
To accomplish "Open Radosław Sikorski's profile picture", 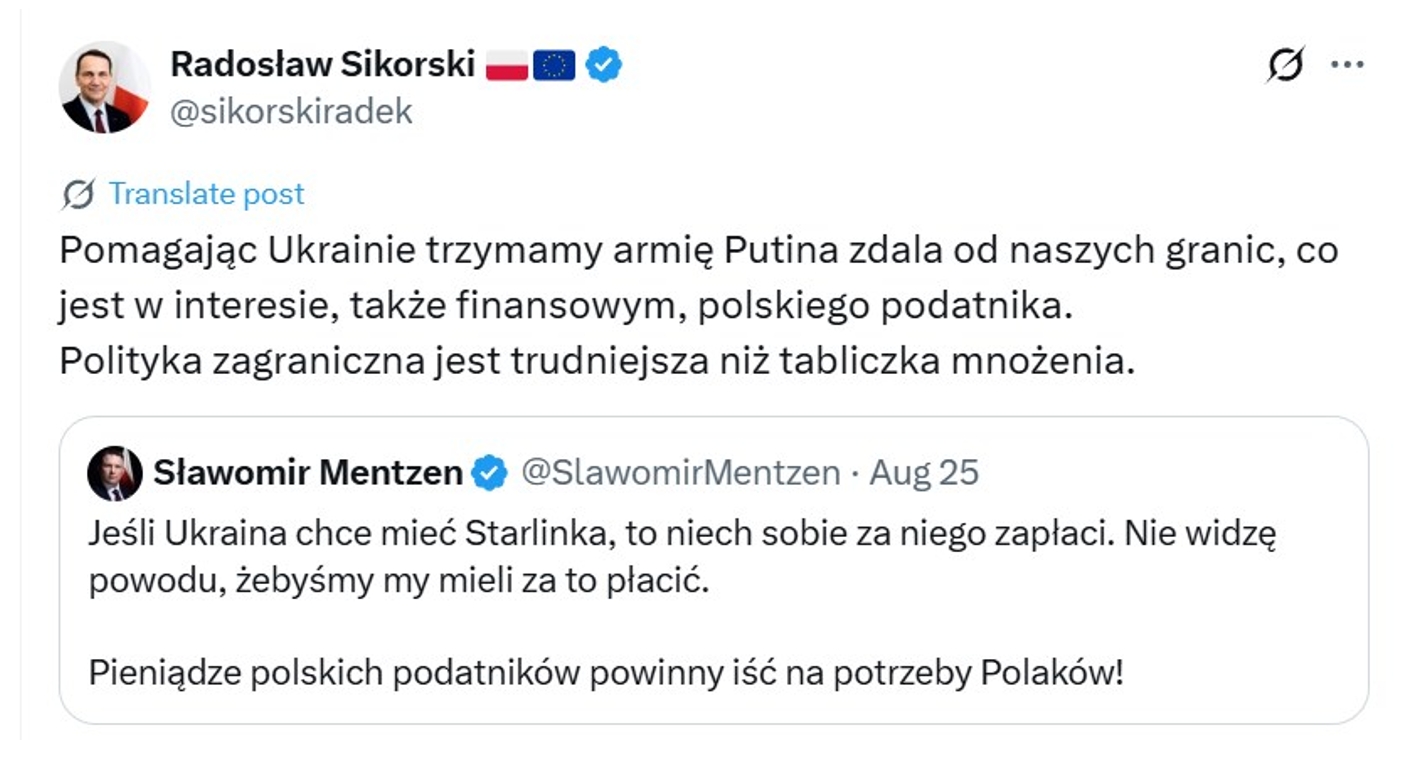I will pos(105,86).
